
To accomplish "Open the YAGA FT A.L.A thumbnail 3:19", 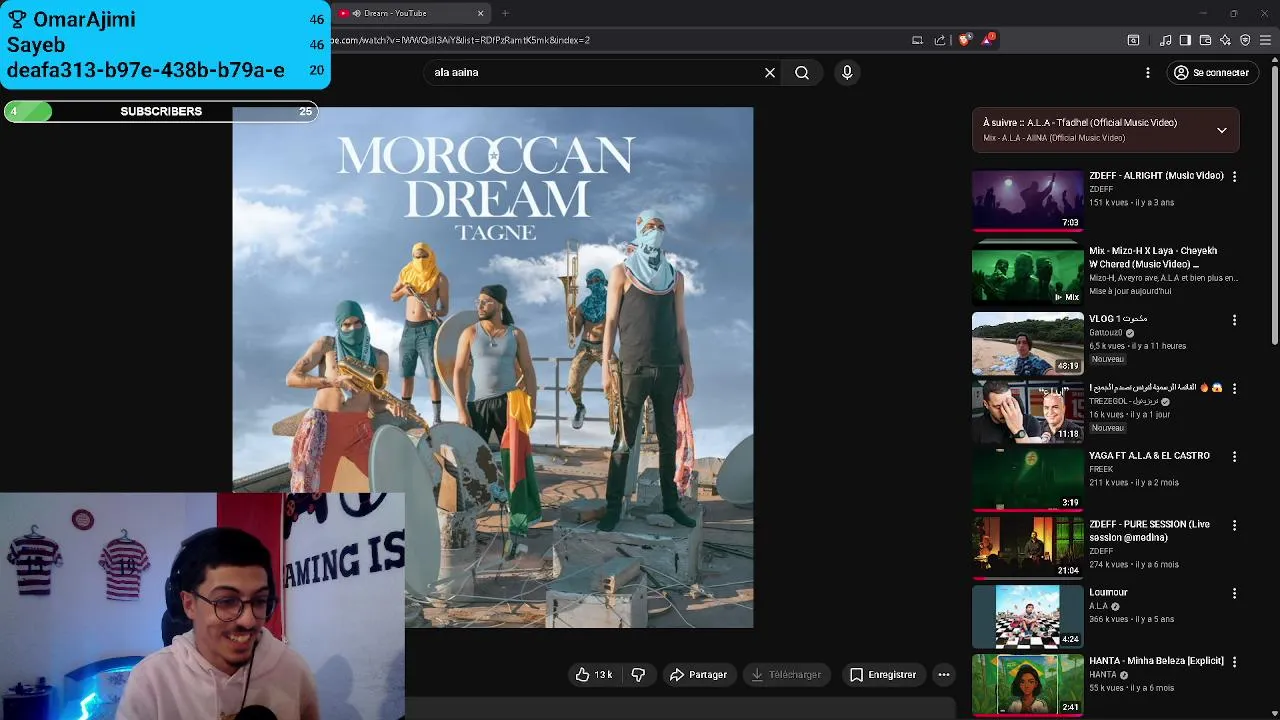I will (x=1027, y=480).
